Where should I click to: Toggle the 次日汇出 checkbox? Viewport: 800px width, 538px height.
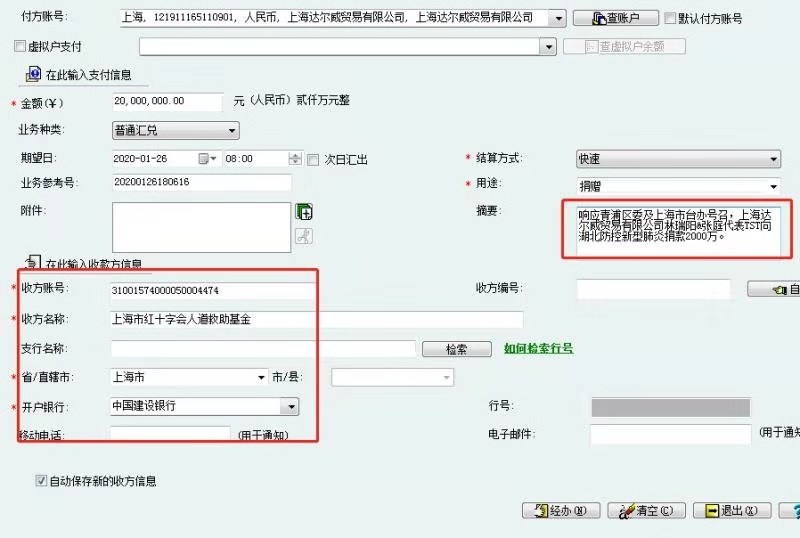(x=313, y=159)
